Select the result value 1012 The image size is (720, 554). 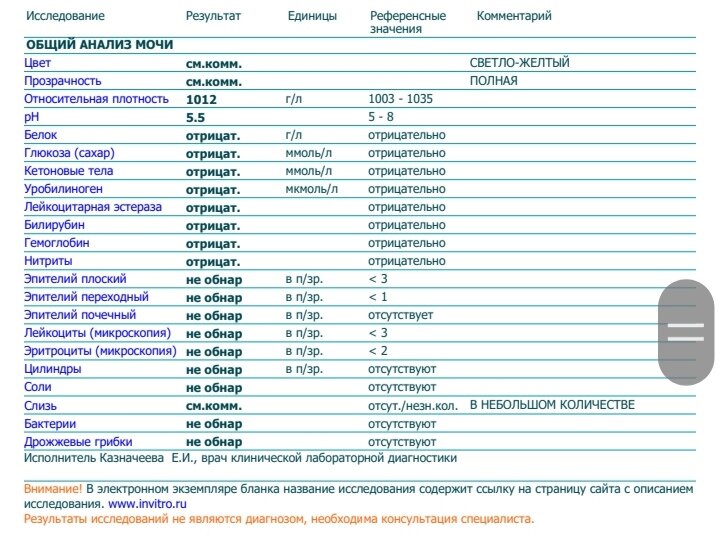201,100
